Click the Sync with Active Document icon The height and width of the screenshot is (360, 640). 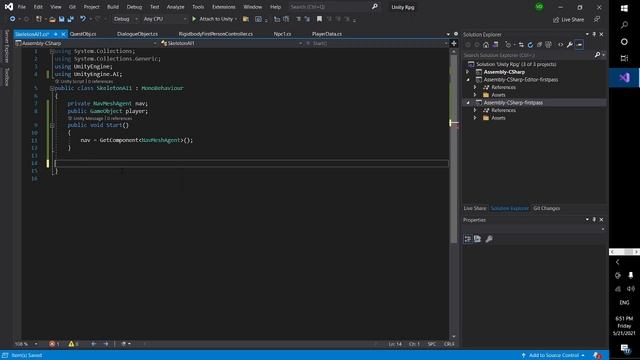[521, 45]
